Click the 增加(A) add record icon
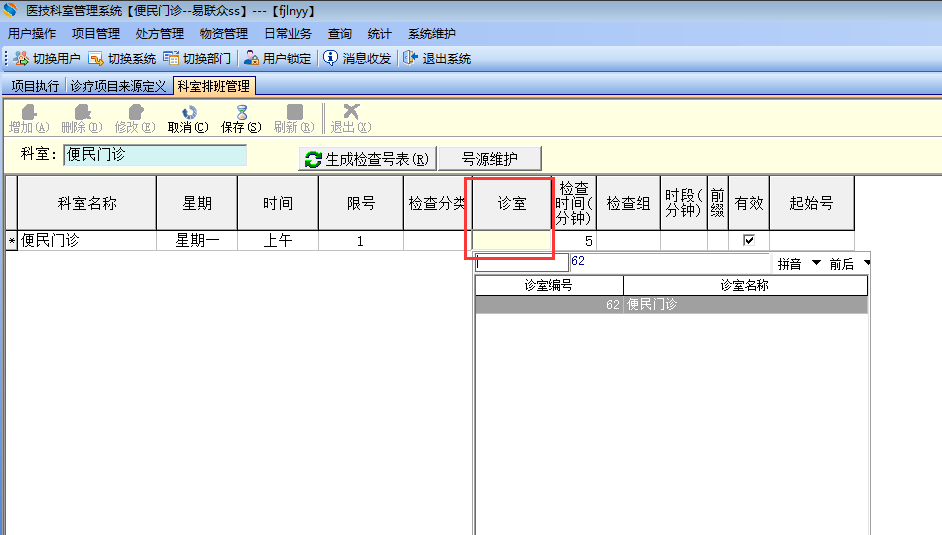 pos(29,112)
